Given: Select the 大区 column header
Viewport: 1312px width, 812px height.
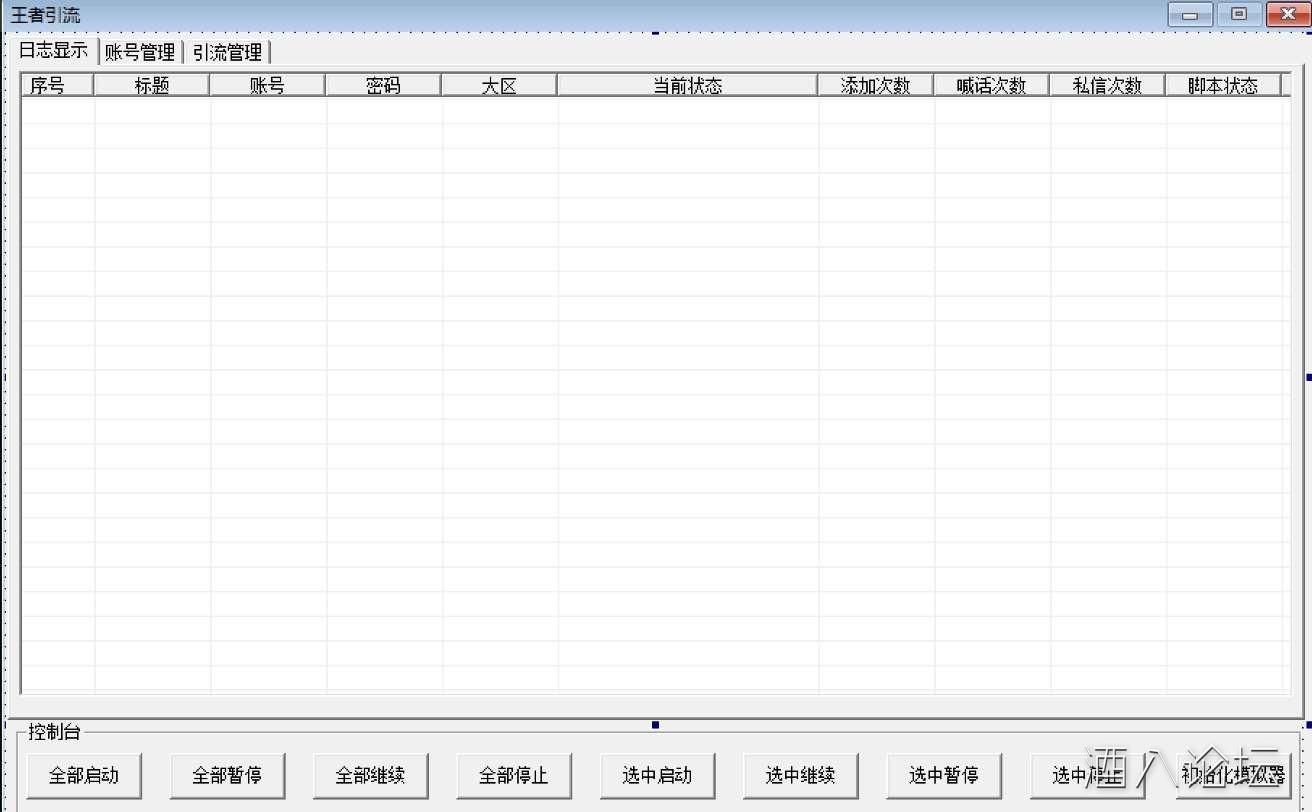Looking at the screenshot, I should [500, 86].
